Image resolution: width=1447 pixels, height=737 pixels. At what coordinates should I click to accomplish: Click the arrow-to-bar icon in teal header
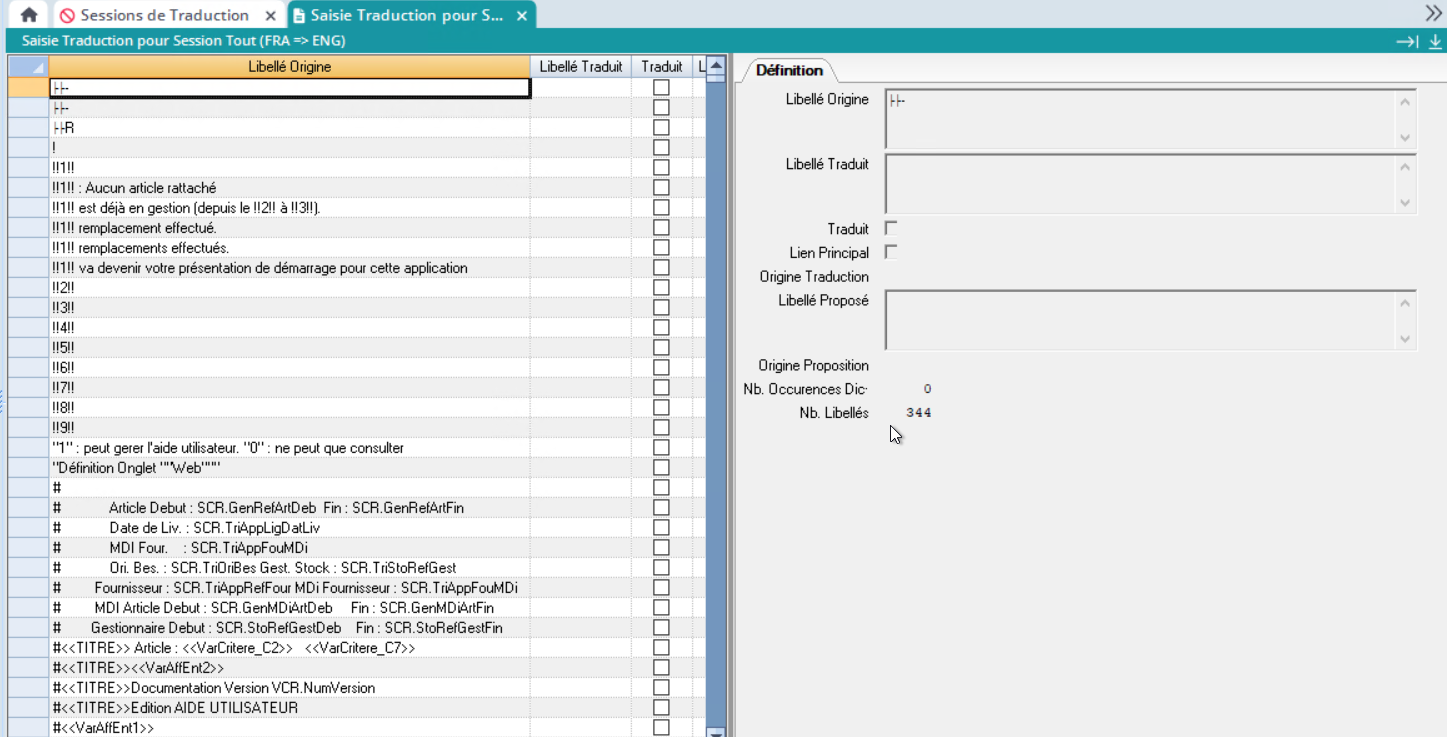(x=1407, y=41)
